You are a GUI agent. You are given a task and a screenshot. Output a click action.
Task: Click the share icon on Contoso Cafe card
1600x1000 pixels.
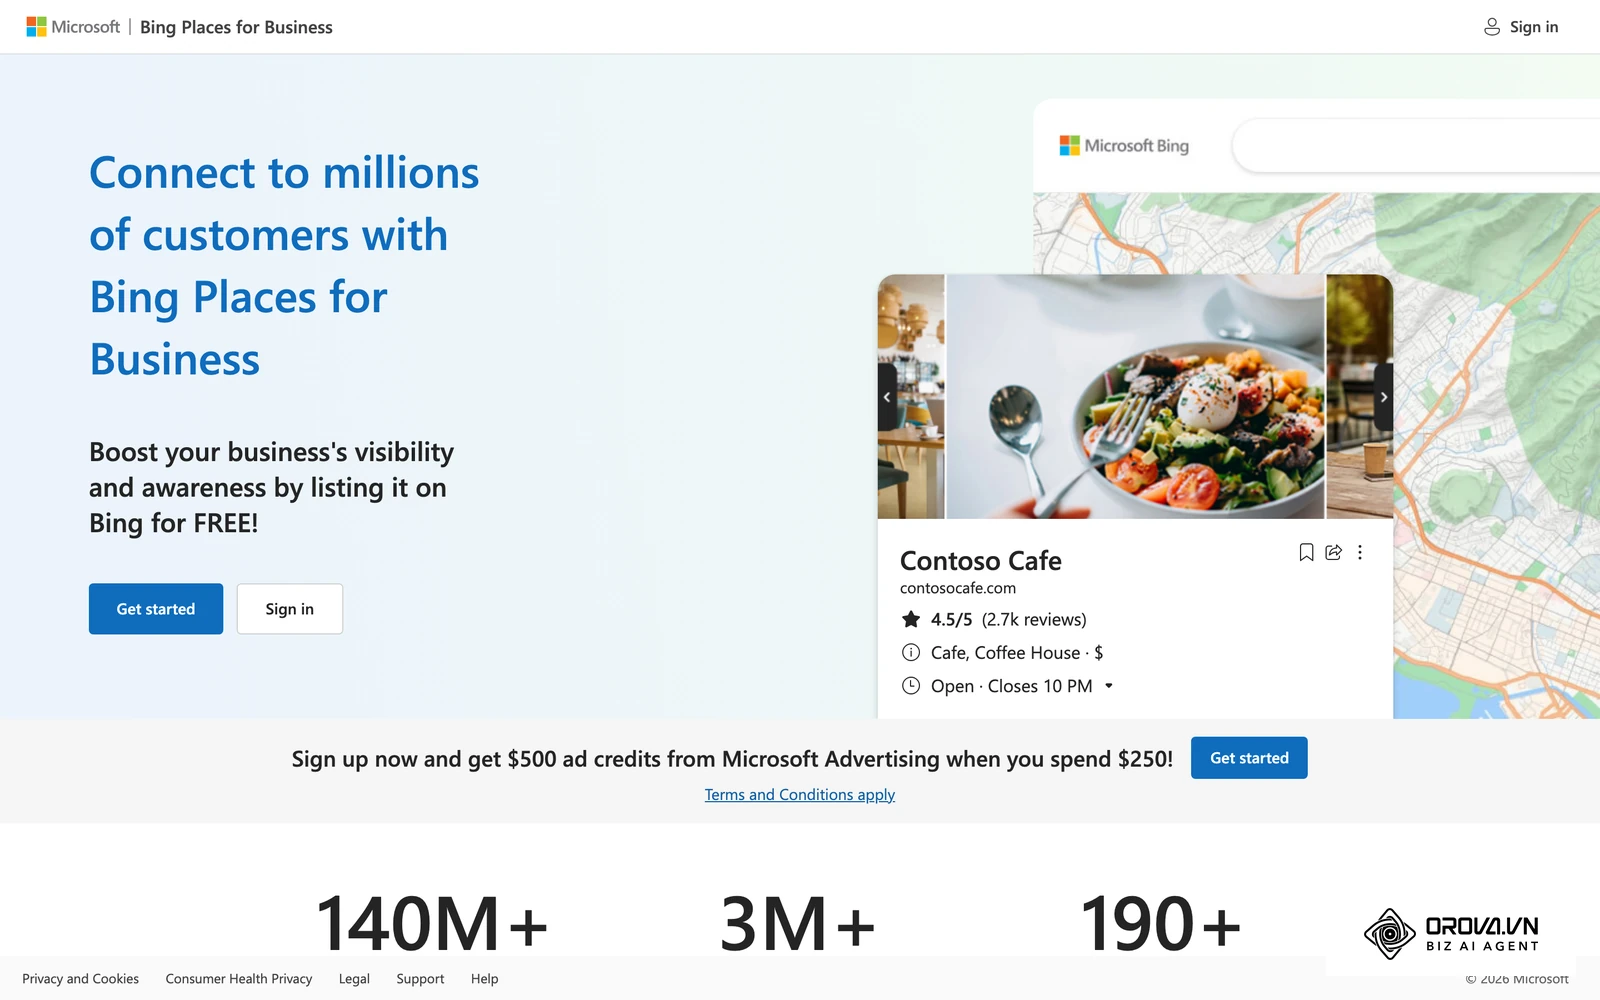(x=1333, y=552)
